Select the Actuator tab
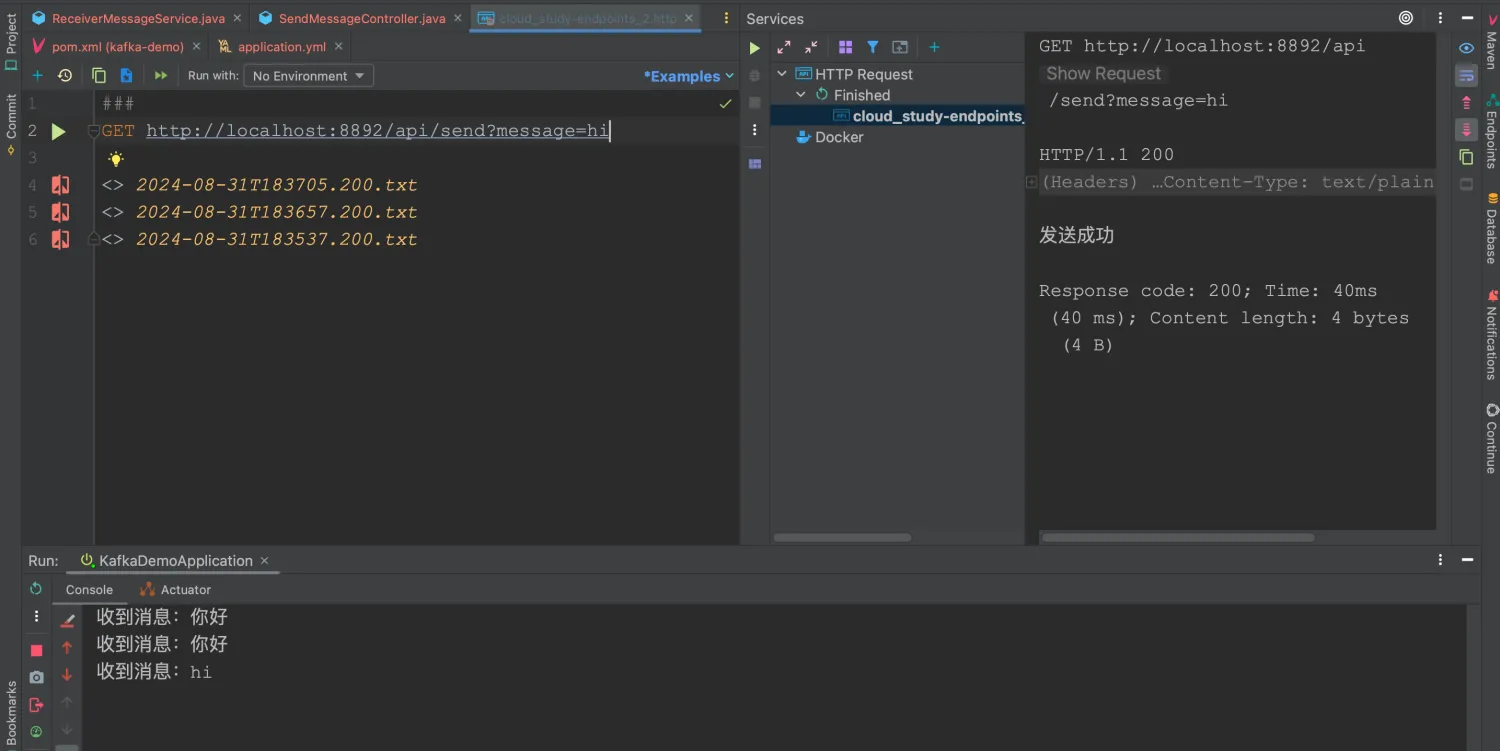 [x=176, y=590]
